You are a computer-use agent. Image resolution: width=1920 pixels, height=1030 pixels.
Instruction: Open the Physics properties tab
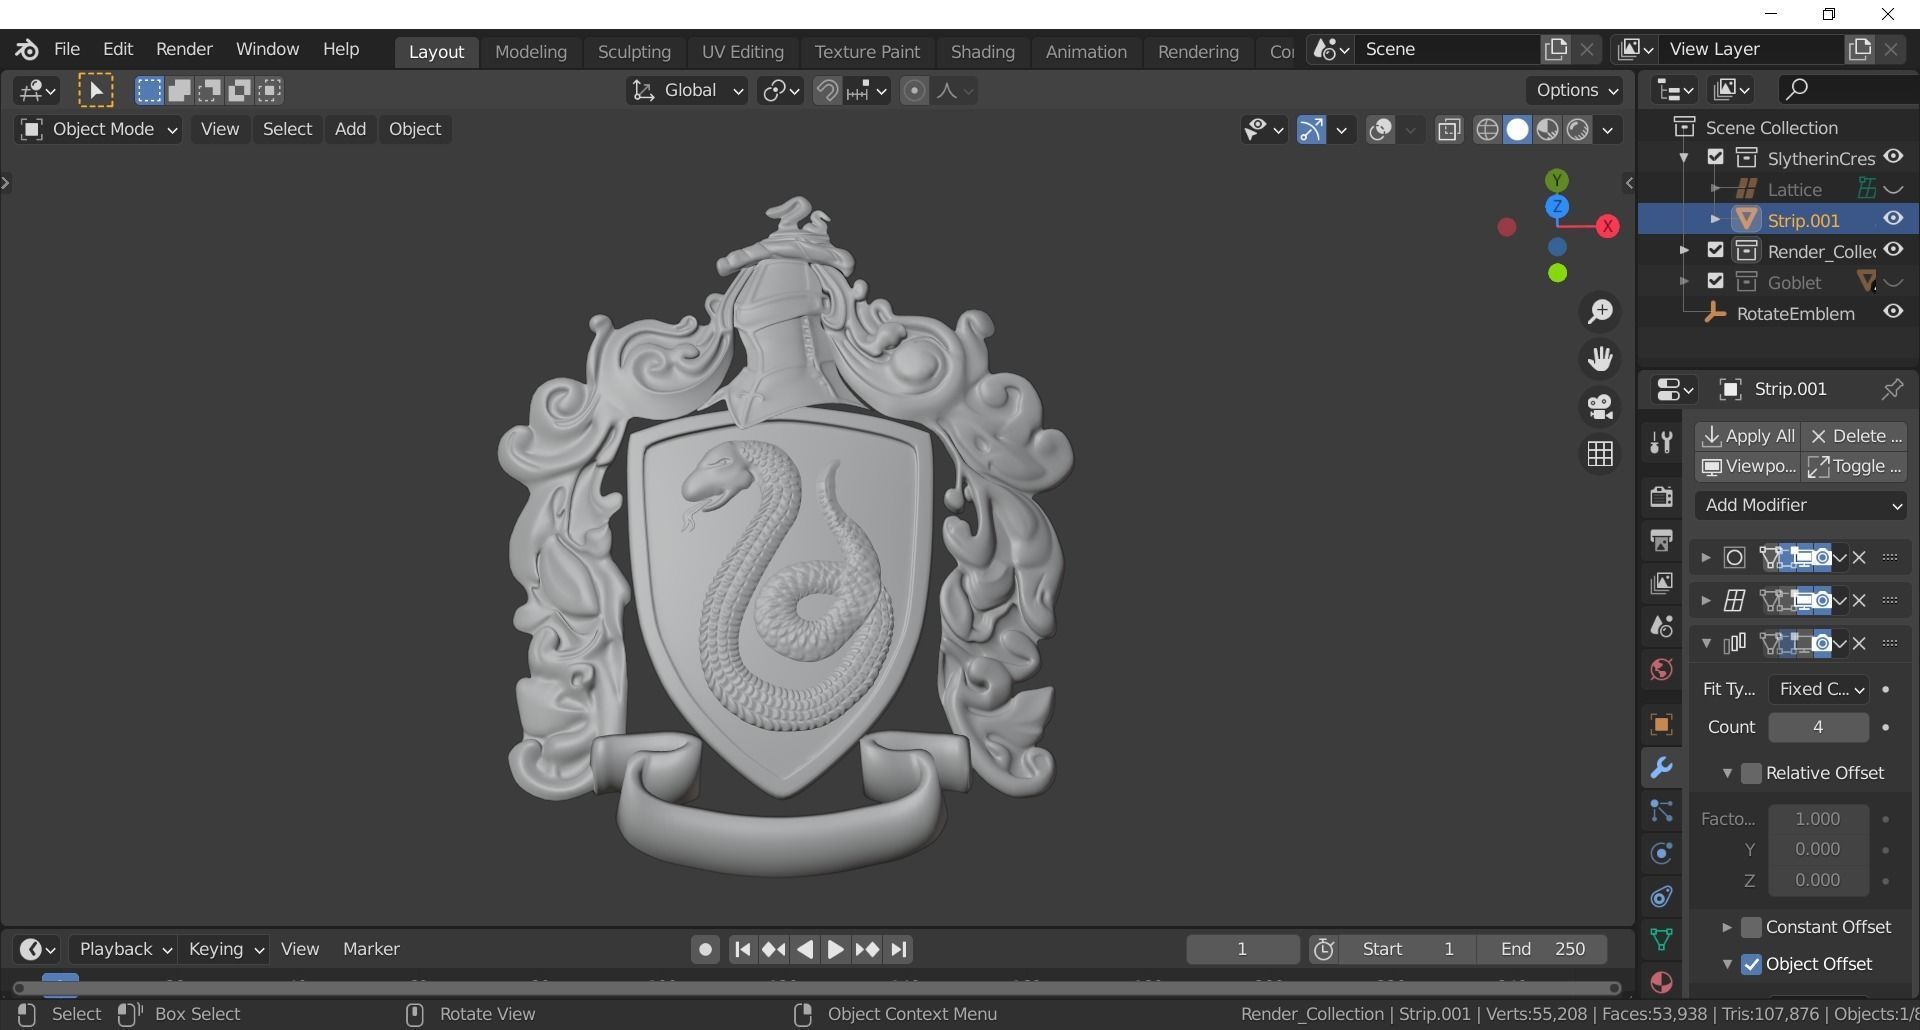[1661, 853]
